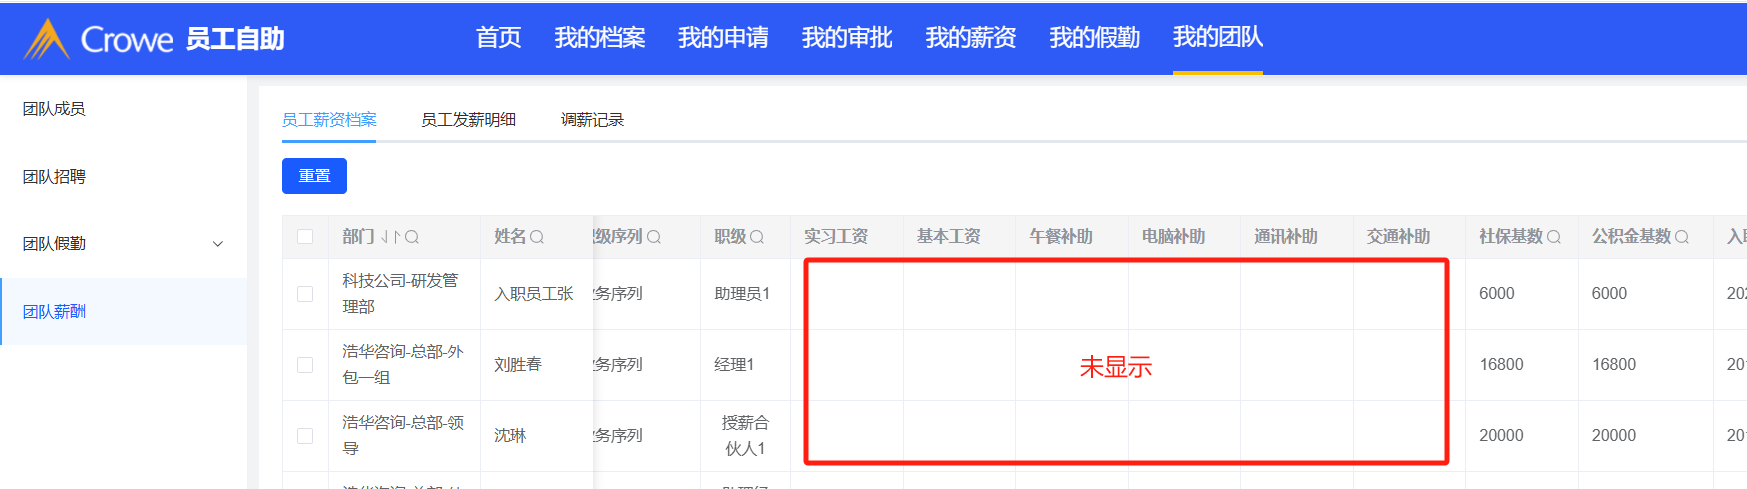Open 我的假勤 in top navigation
This screenshot has width=1747, height=489.
(x=1095, y=38)
